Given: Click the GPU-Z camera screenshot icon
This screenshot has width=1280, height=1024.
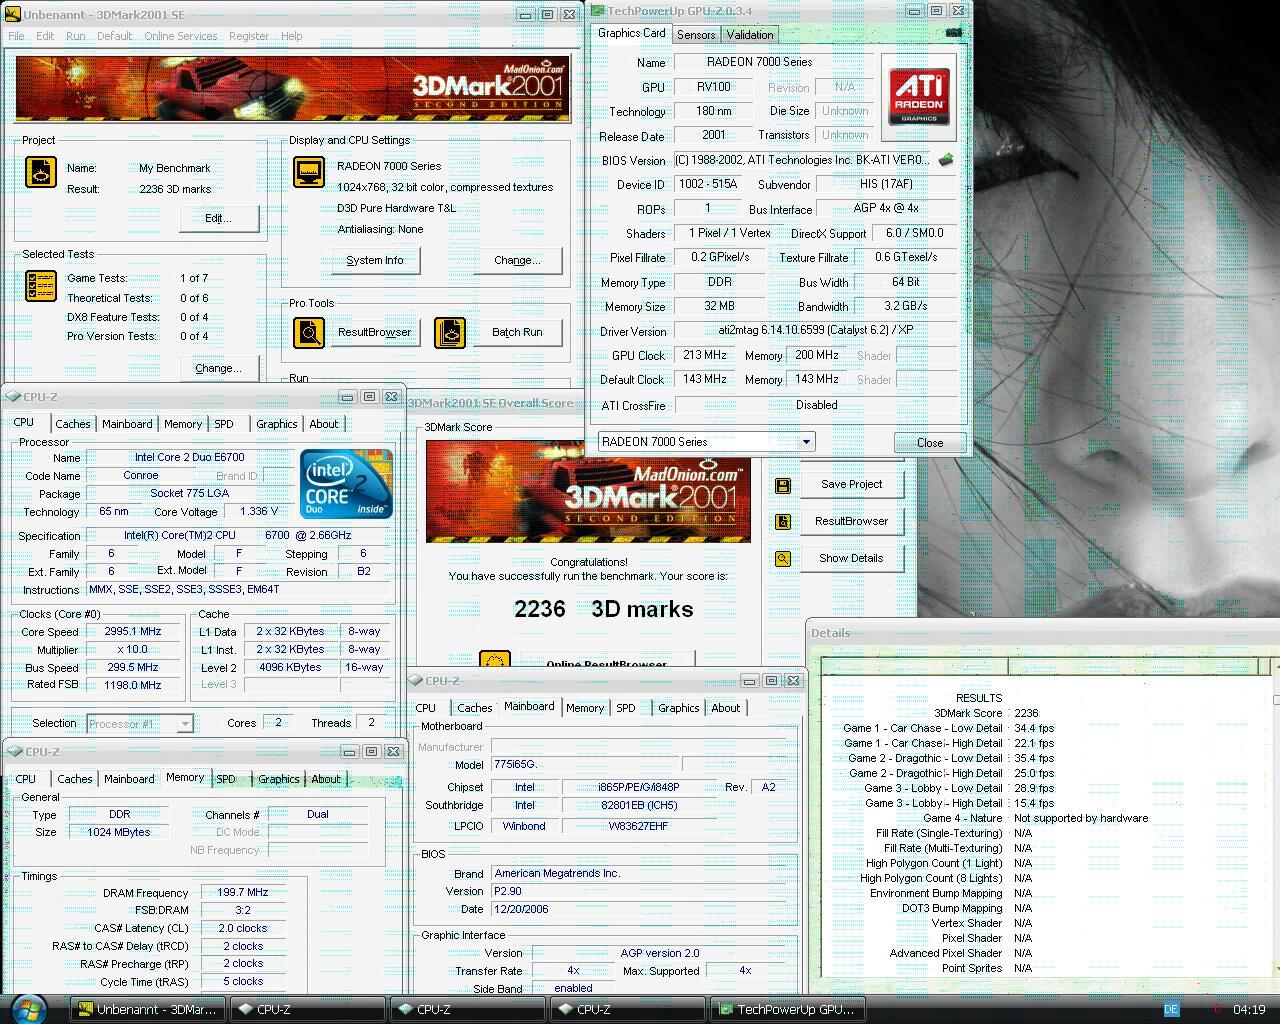Looking at the screenshot, I should coord(953,32).
